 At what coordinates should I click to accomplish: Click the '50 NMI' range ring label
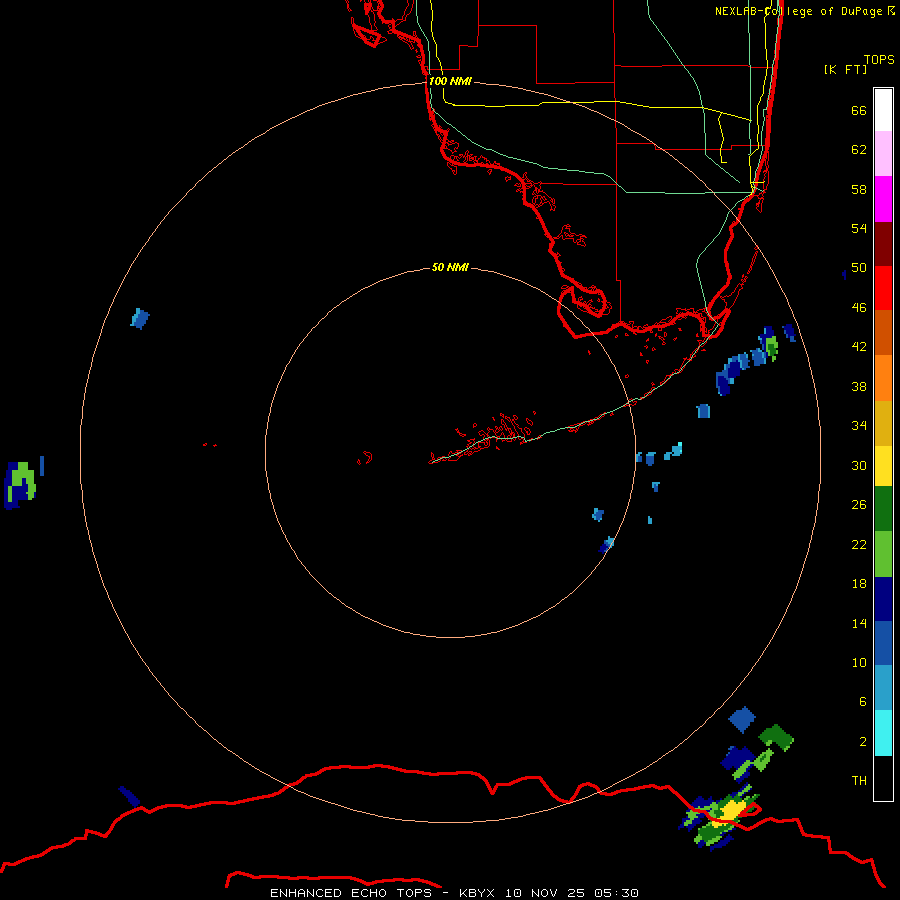450,267
